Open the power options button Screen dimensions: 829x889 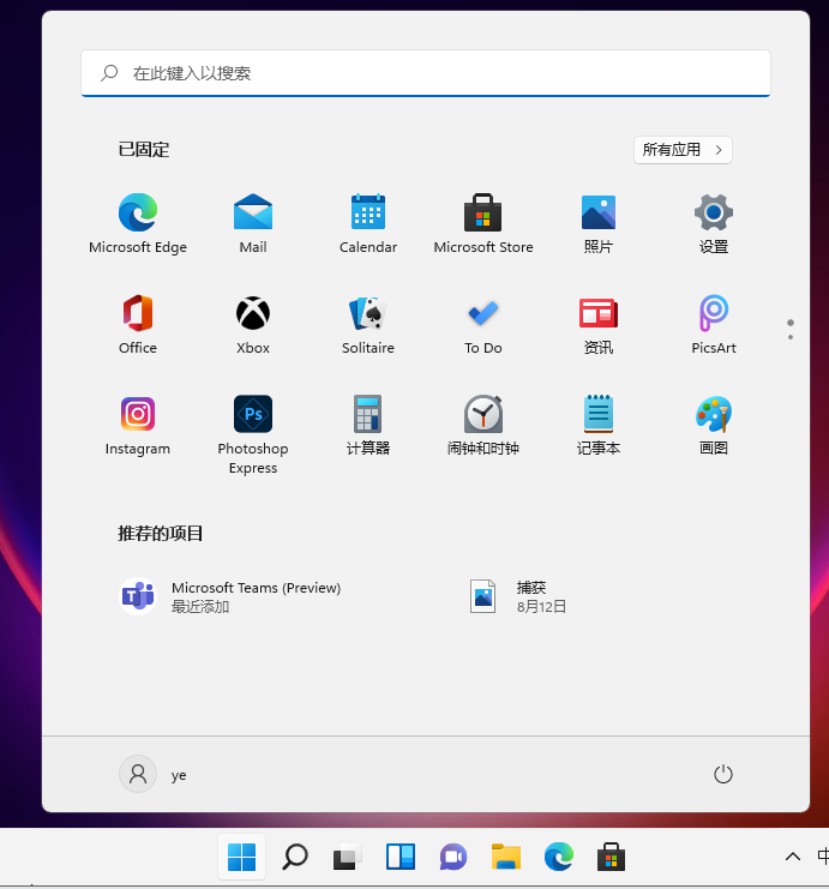click(723, 773)
